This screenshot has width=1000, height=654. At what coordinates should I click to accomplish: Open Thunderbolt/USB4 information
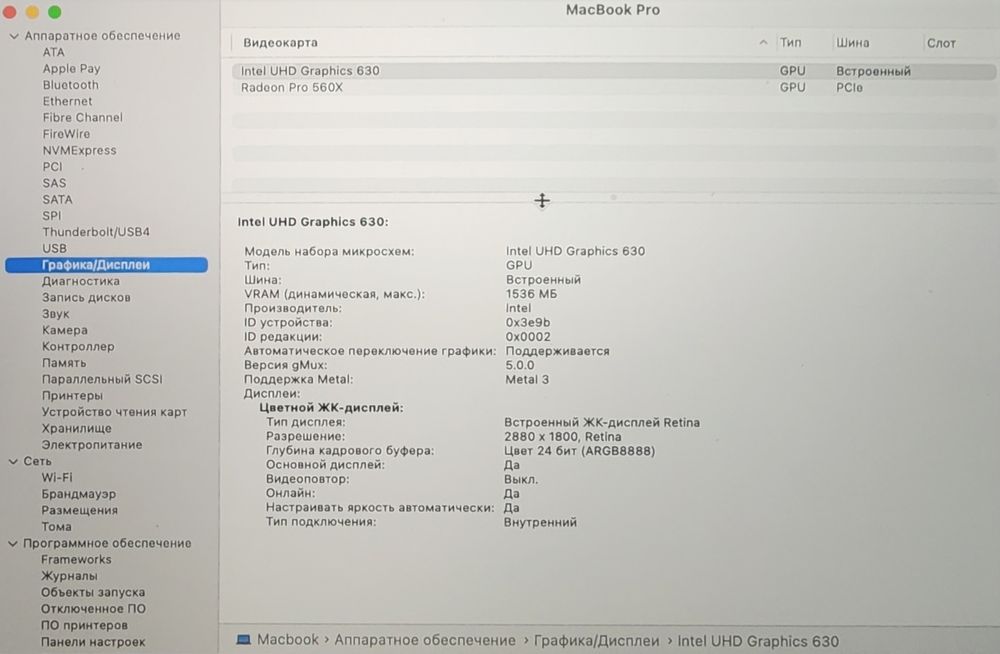point(96,232)
